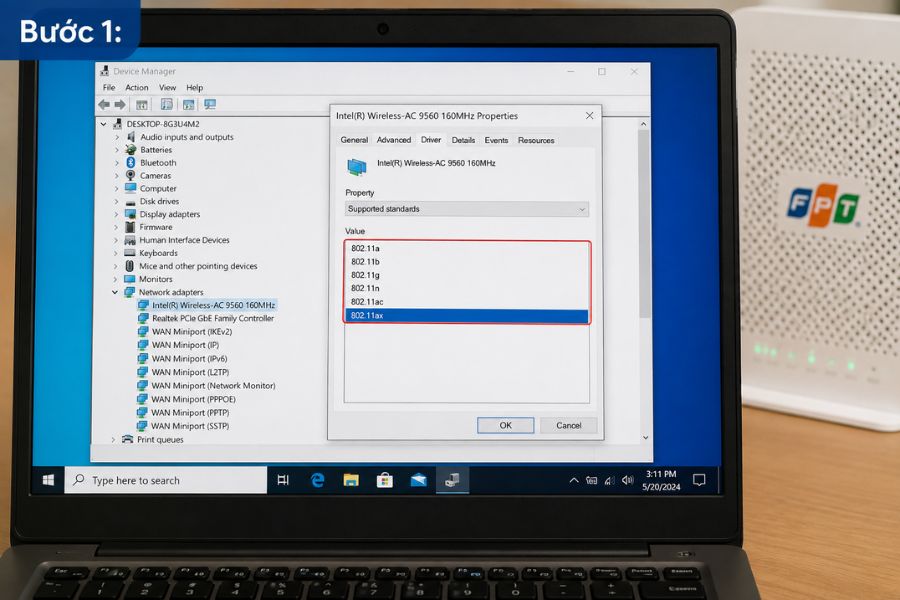900x600 pixels.
Task: Click the OK button
Action: (505, 425)
